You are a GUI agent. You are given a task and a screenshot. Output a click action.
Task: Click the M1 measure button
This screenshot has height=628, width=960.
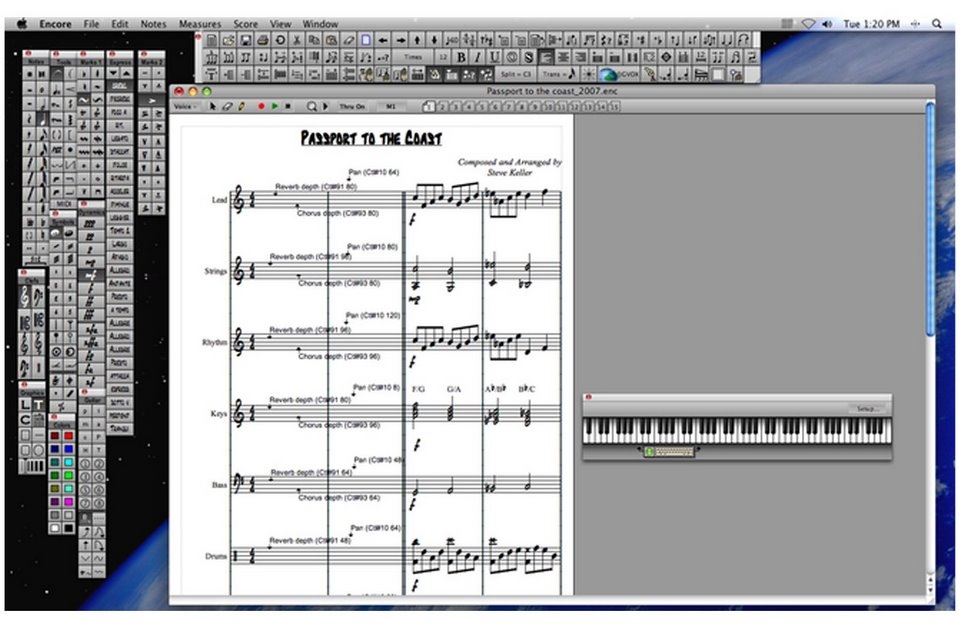pos(390,107)
